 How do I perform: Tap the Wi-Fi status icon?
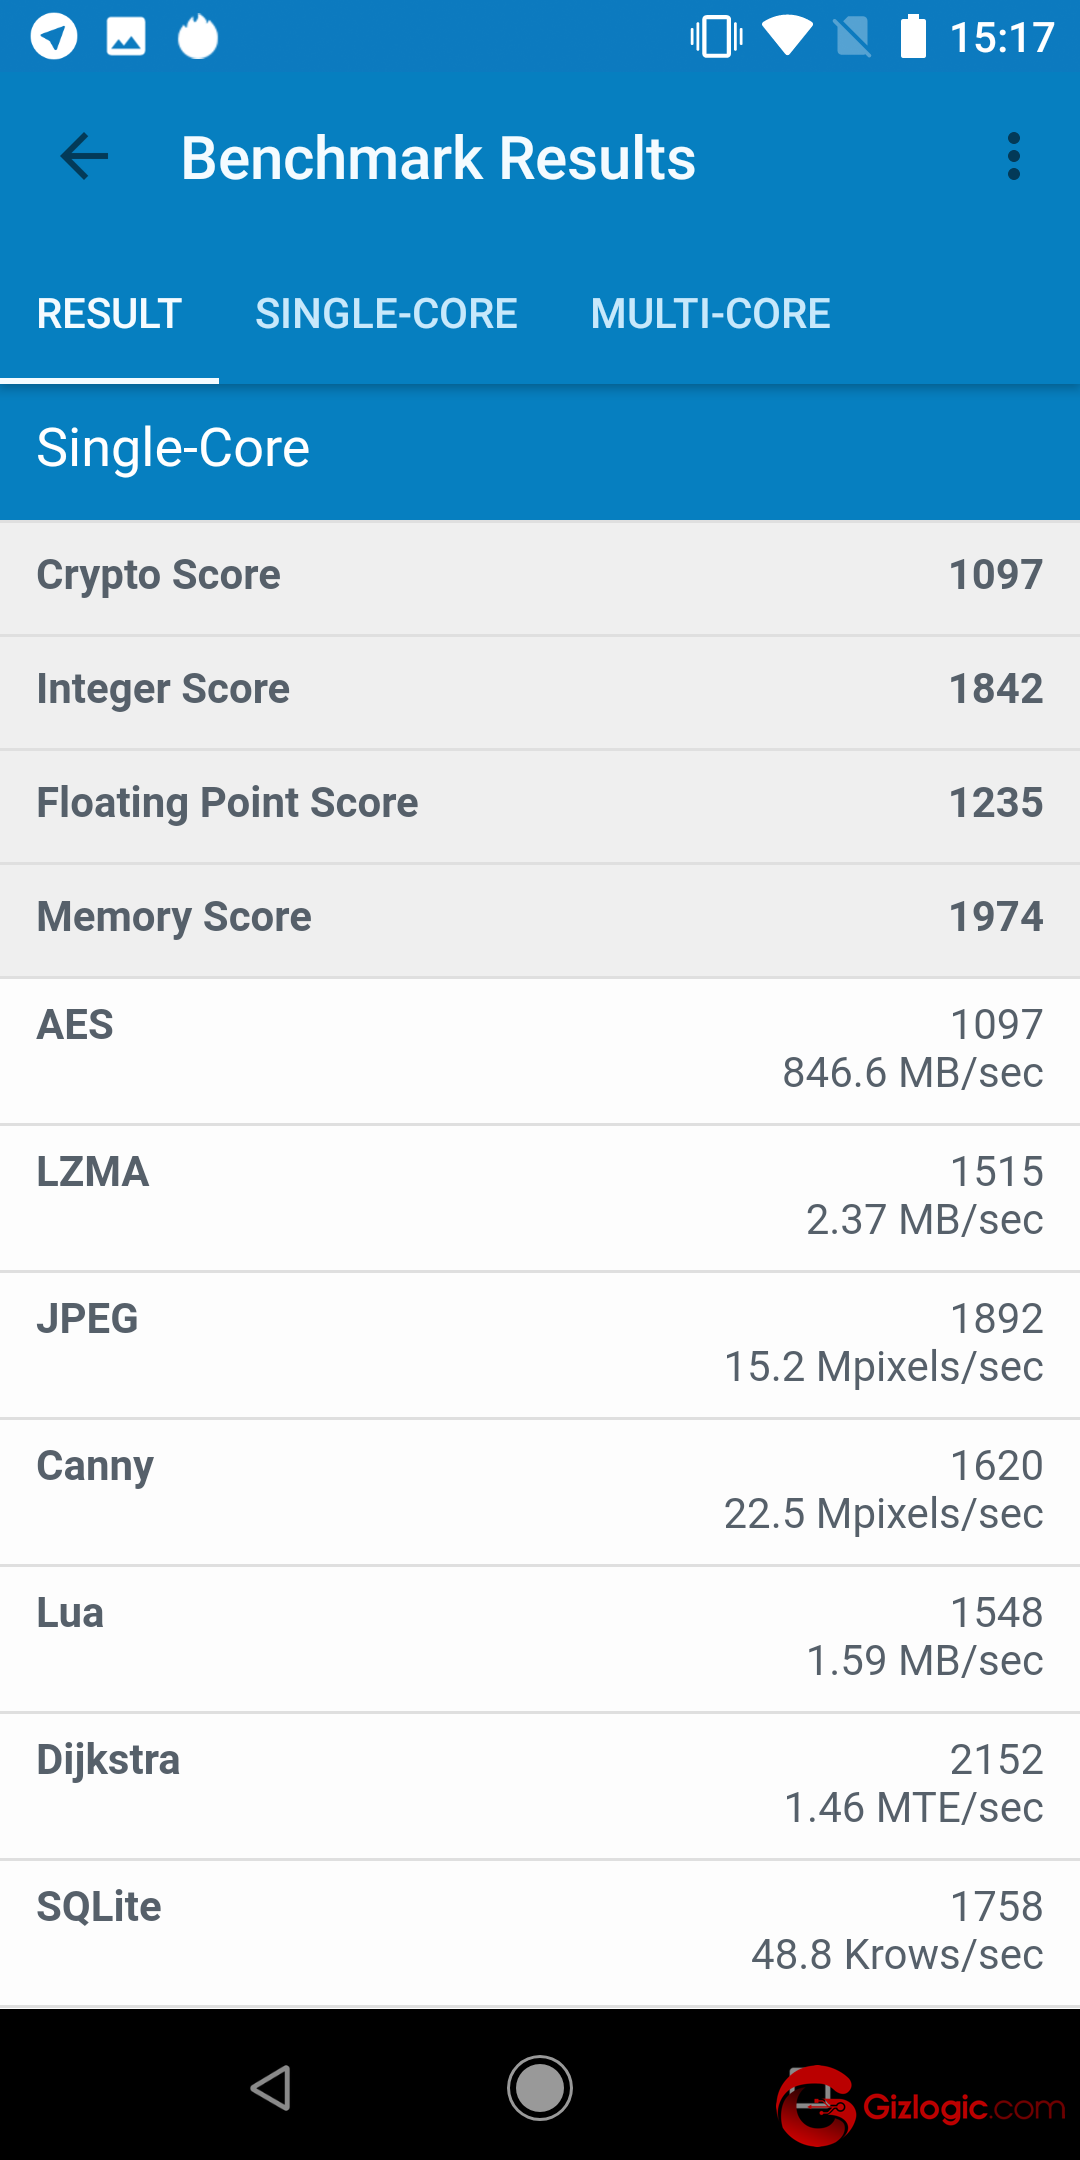click(787, 38)
